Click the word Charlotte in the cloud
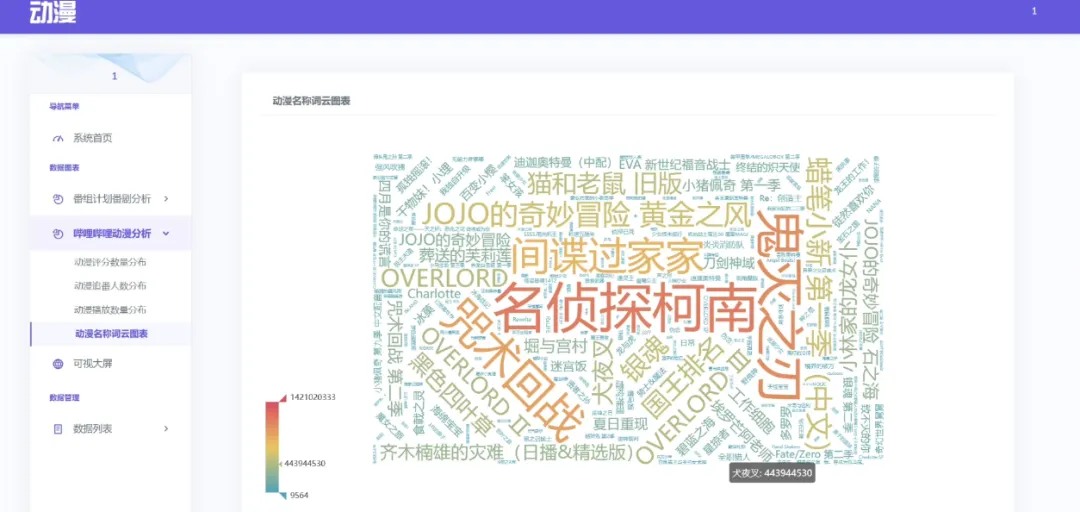This screenshot has width=1080, height=512. (434, 293)
